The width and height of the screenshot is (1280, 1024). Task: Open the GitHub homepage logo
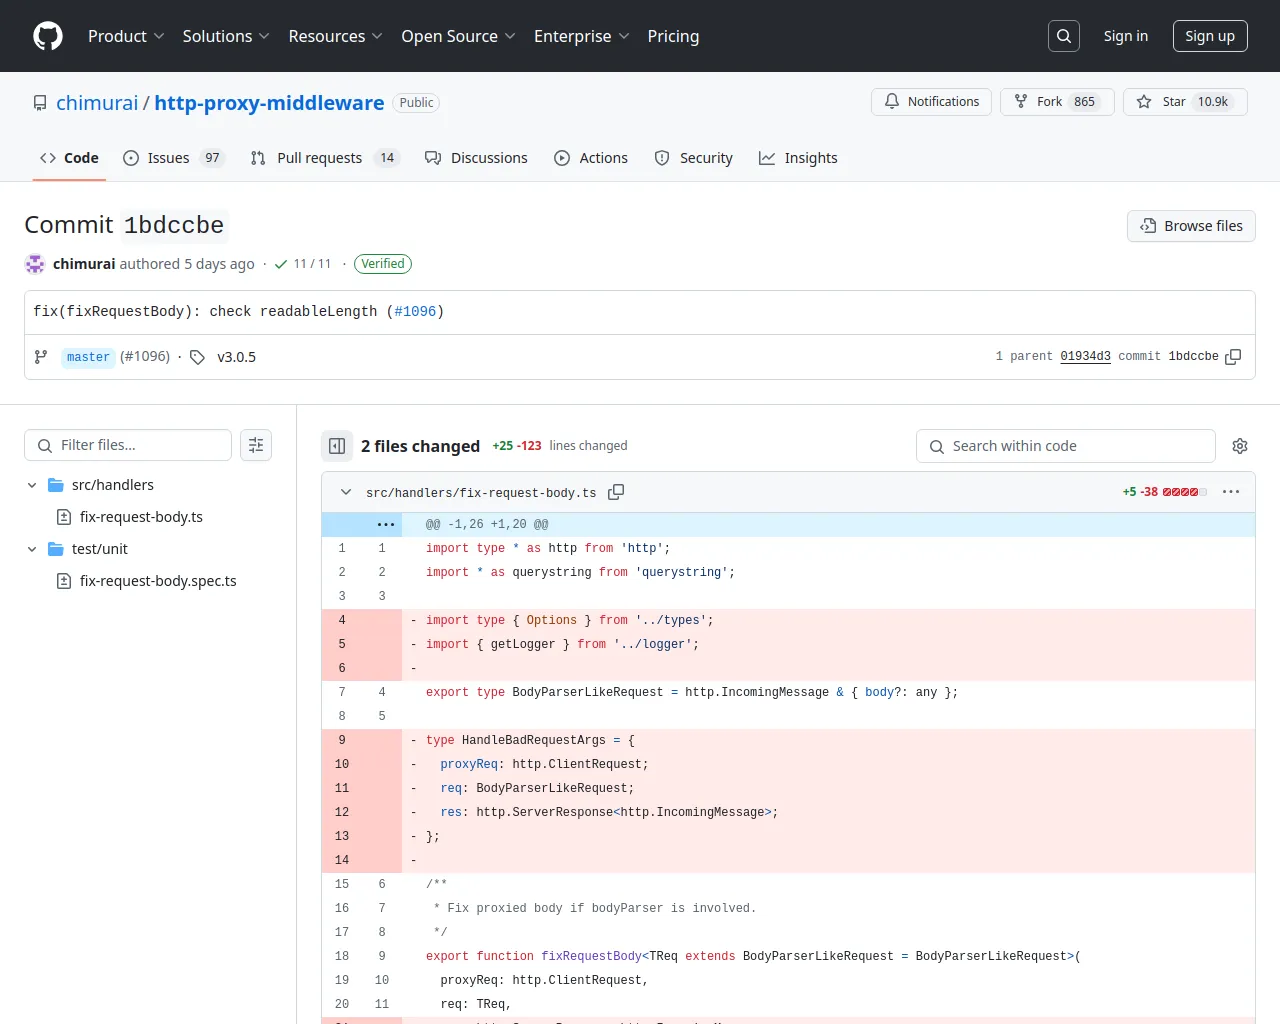48,36
